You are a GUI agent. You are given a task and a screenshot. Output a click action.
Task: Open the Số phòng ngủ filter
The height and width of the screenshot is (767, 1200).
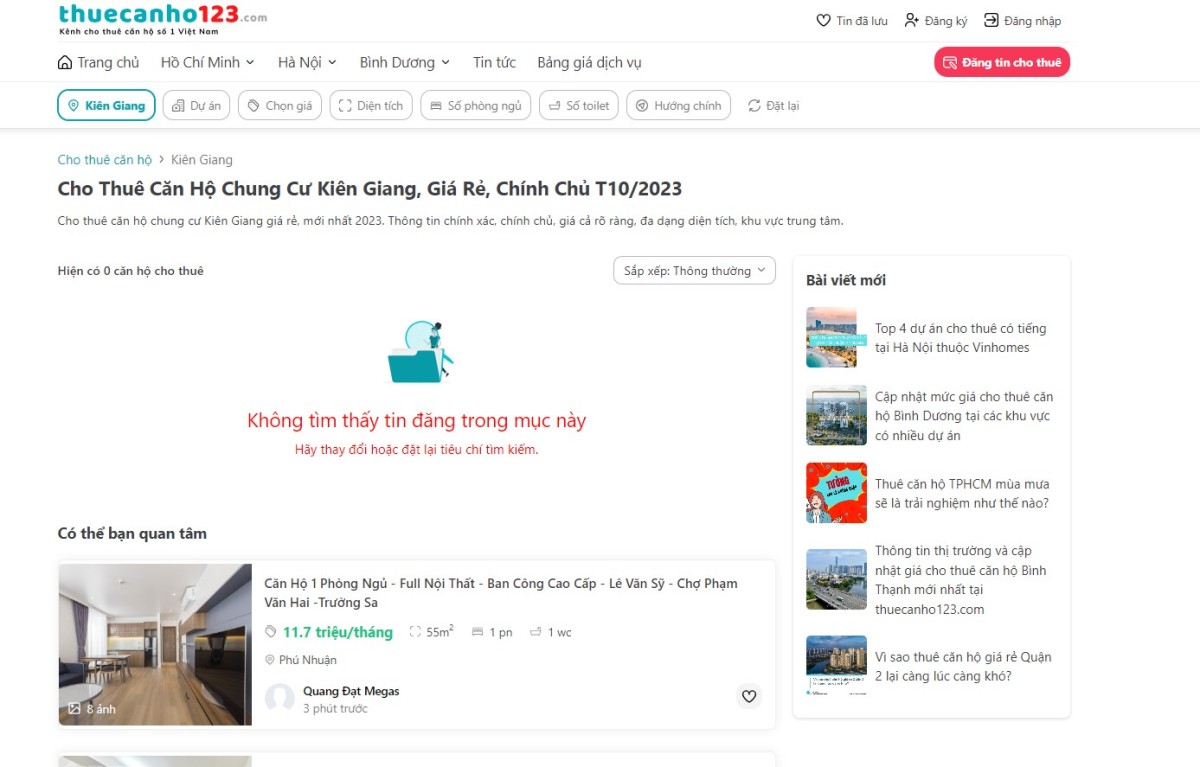pyautogui.click(x=476, y=106)
